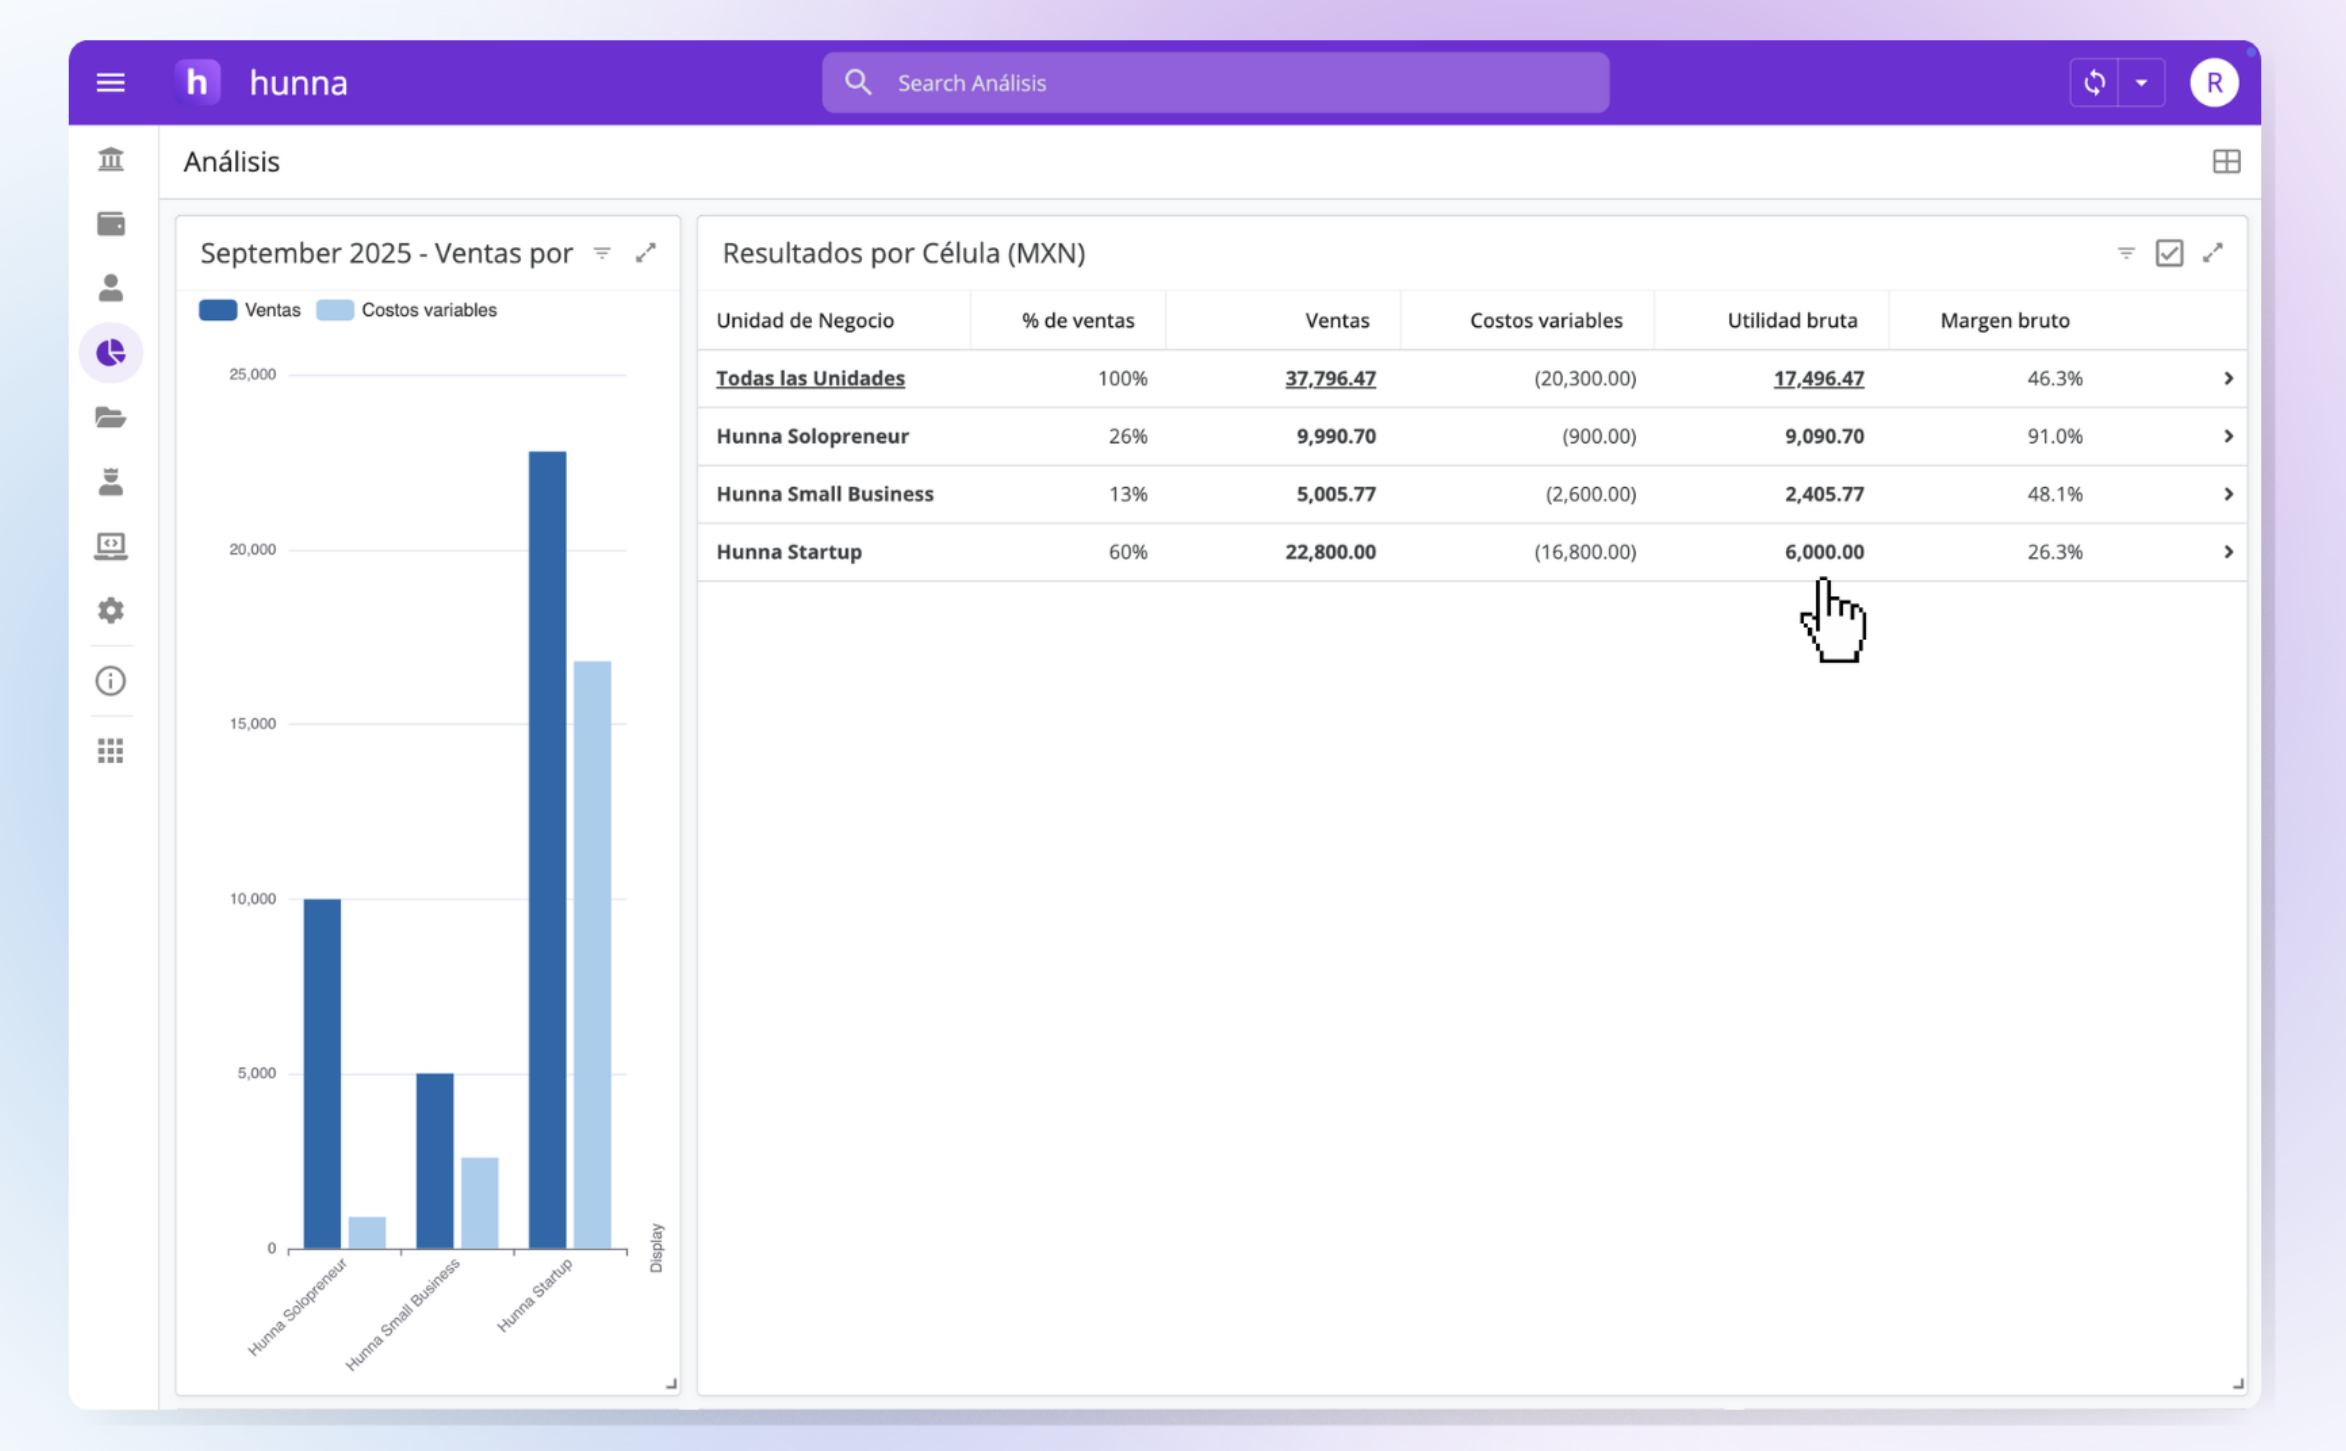Image resolution: width=2346 pixels, height=1451 pixels.
Task: Click the Search Análisis input field
Action: coord(1215,83)
